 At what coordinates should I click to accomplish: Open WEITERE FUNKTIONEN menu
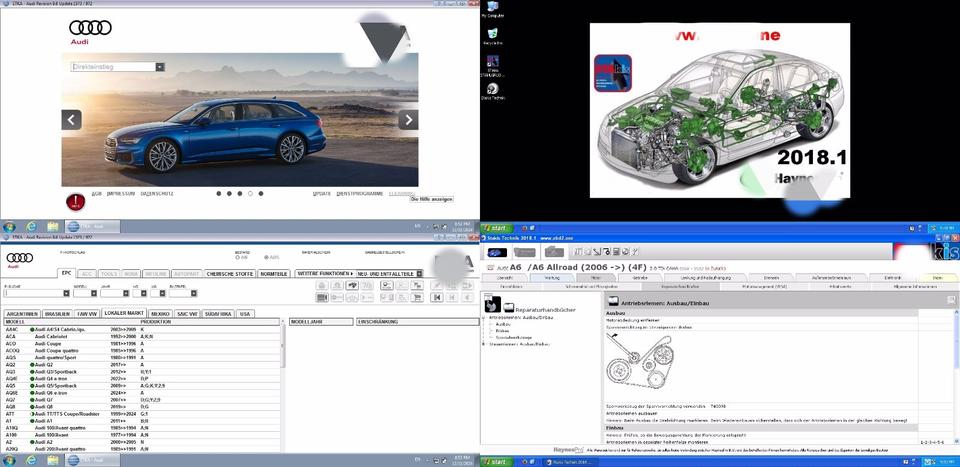click(x=324, y=273)
